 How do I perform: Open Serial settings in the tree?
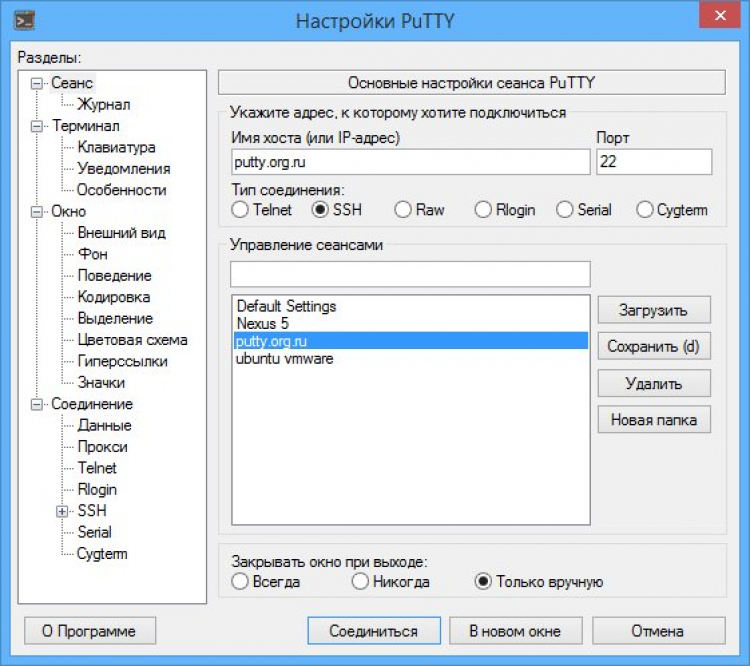[x=95, y=533]
